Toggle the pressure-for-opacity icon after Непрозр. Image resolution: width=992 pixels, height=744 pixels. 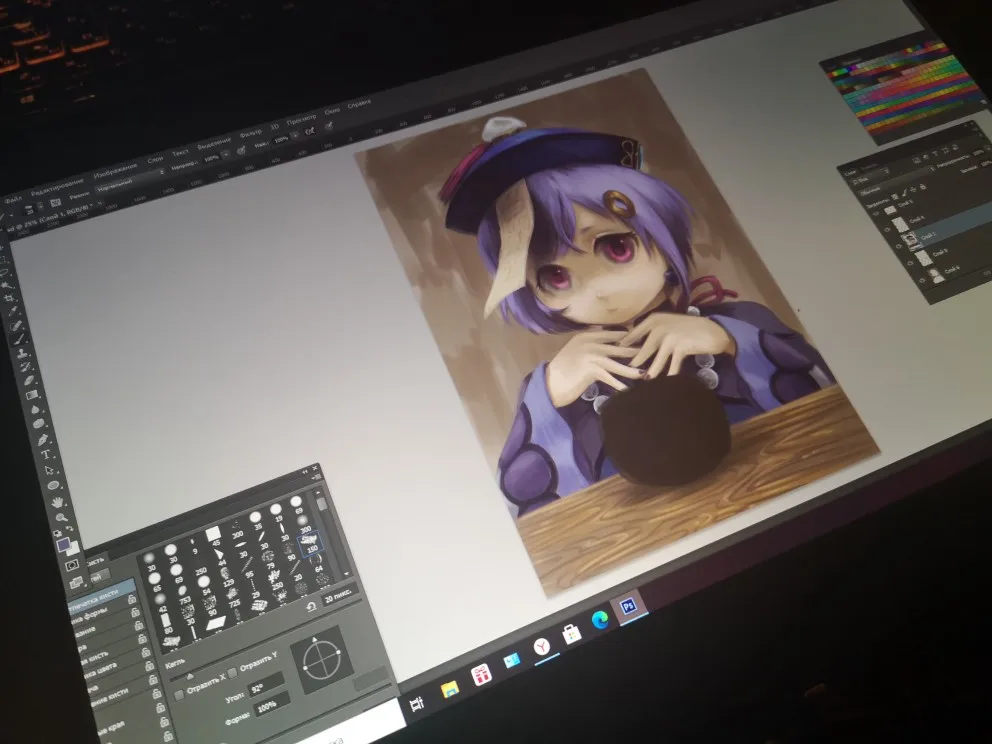pyautogui.click(x=241, y=151)
